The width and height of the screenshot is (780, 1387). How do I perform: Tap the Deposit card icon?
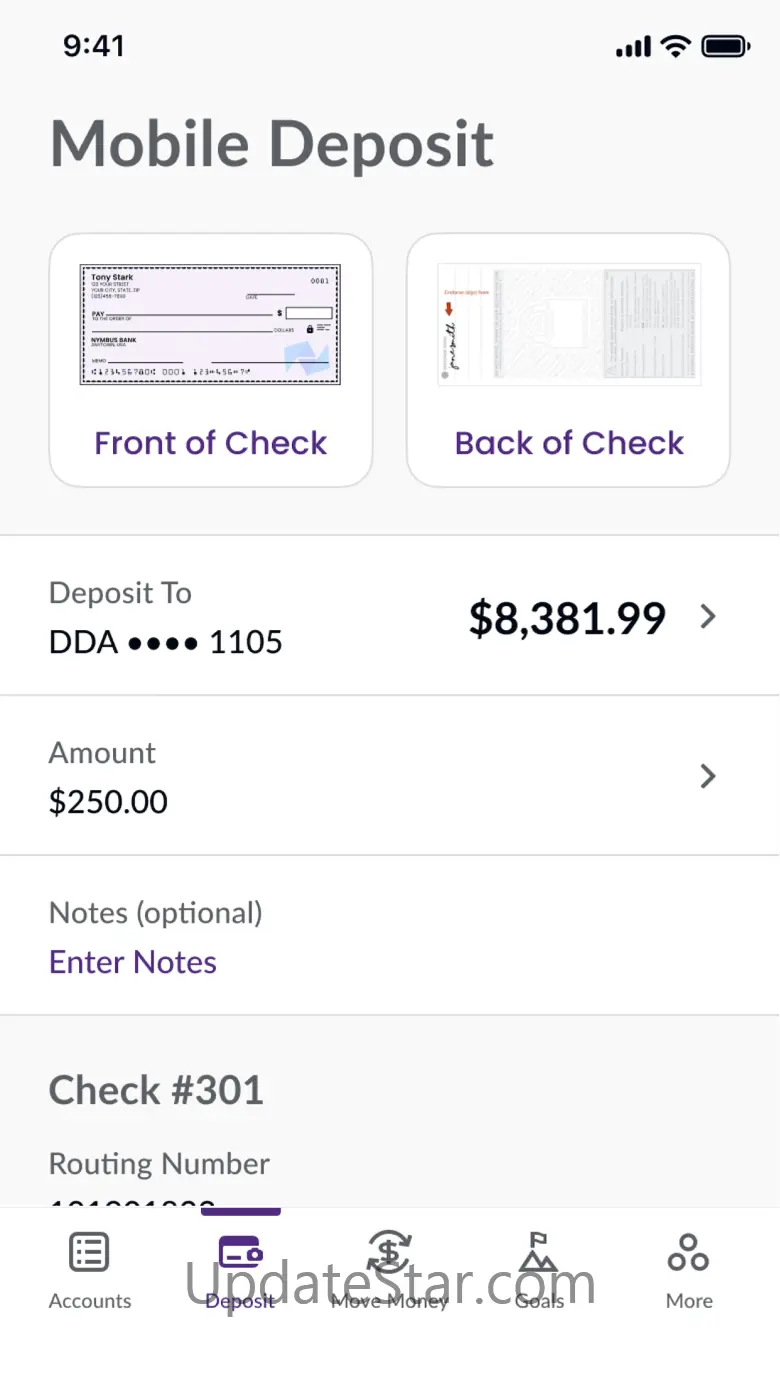point(240,1252)
